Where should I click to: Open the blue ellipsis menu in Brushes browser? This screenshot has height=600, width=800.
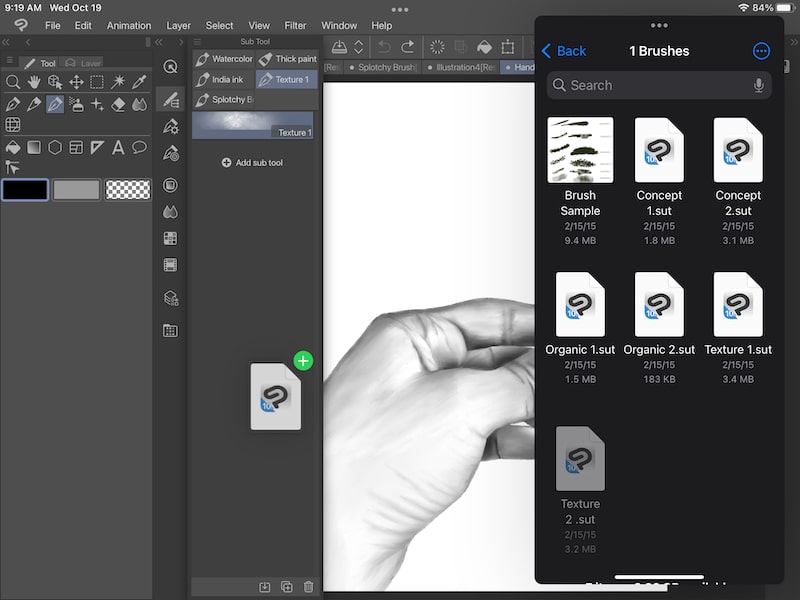(x=761, y=50)
